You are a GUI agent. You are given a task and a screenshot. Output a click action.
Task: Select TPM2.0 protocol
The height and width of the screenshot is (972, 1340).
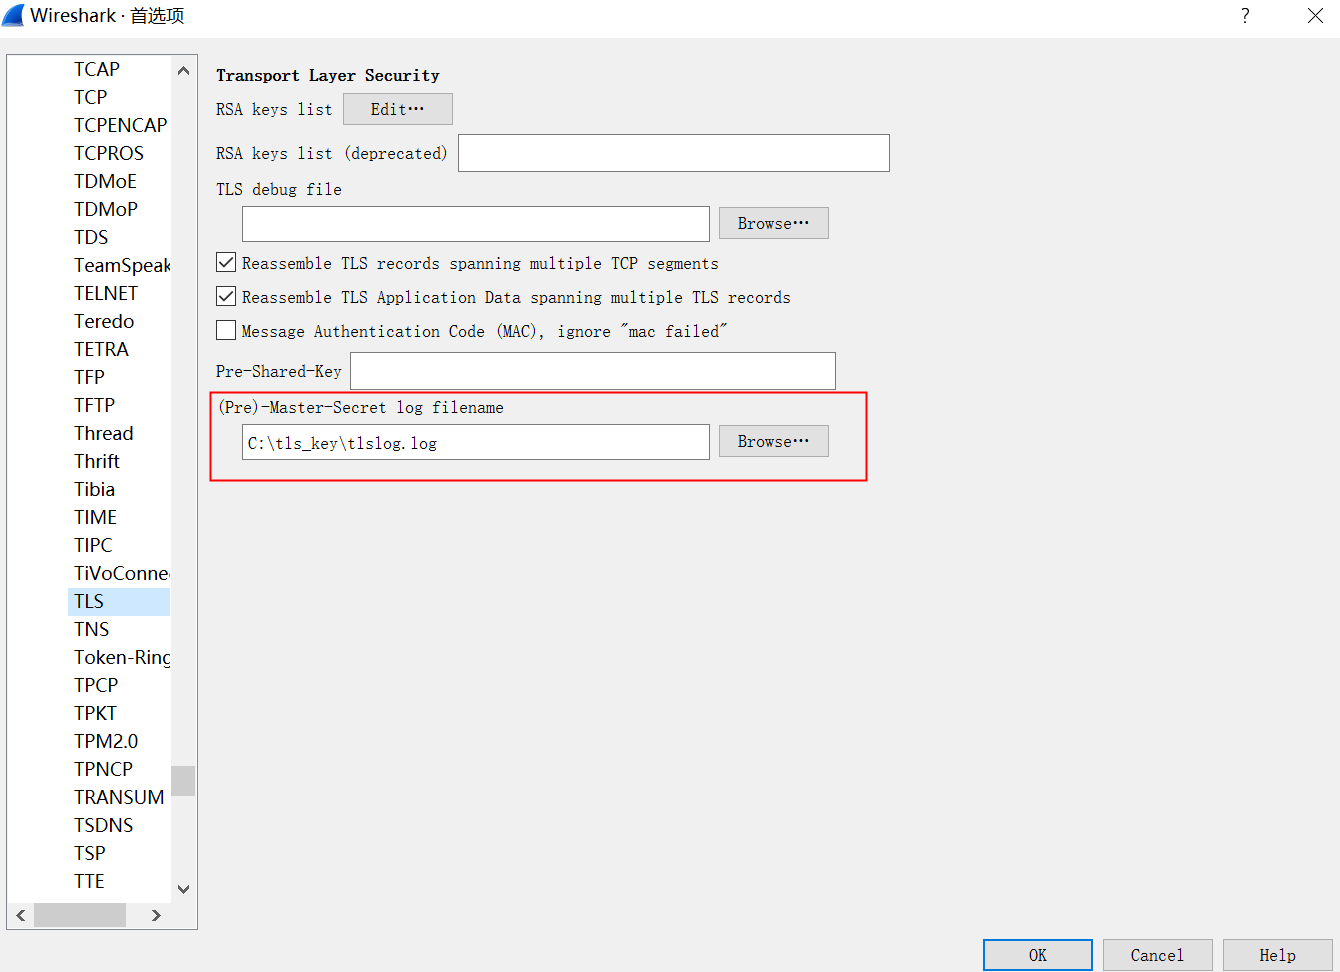pos(106,741)
